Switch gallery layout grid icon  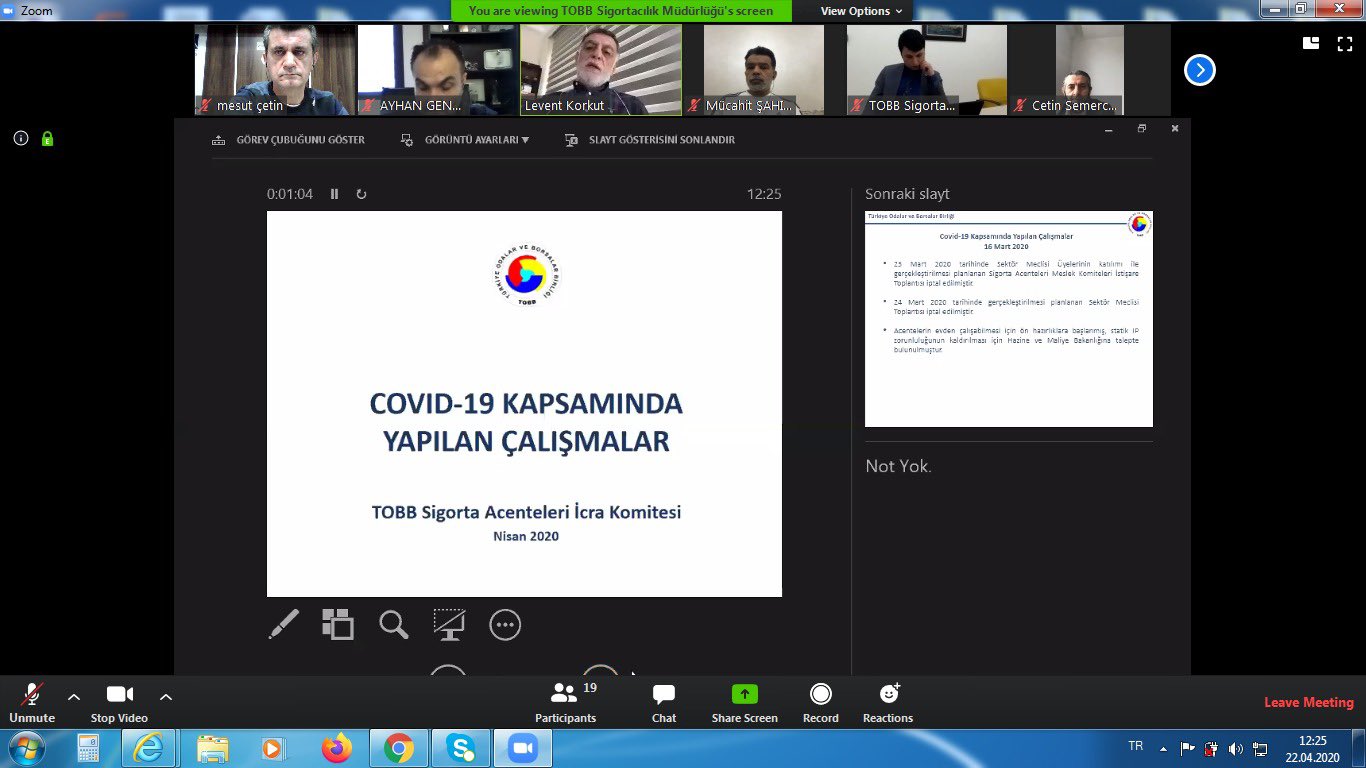[x=1311, y=43]
